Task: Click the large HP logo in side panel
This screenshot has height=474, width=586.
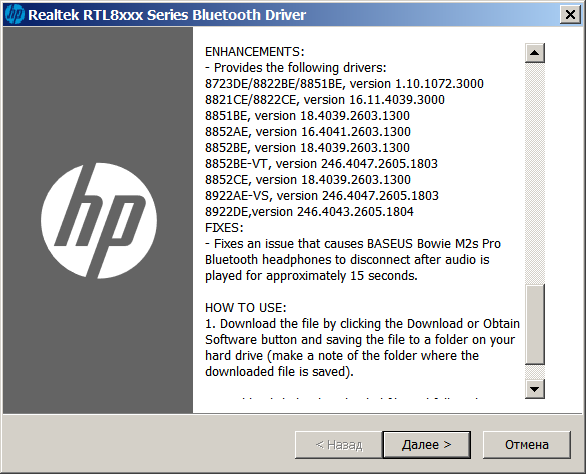Action: point(99,221)
